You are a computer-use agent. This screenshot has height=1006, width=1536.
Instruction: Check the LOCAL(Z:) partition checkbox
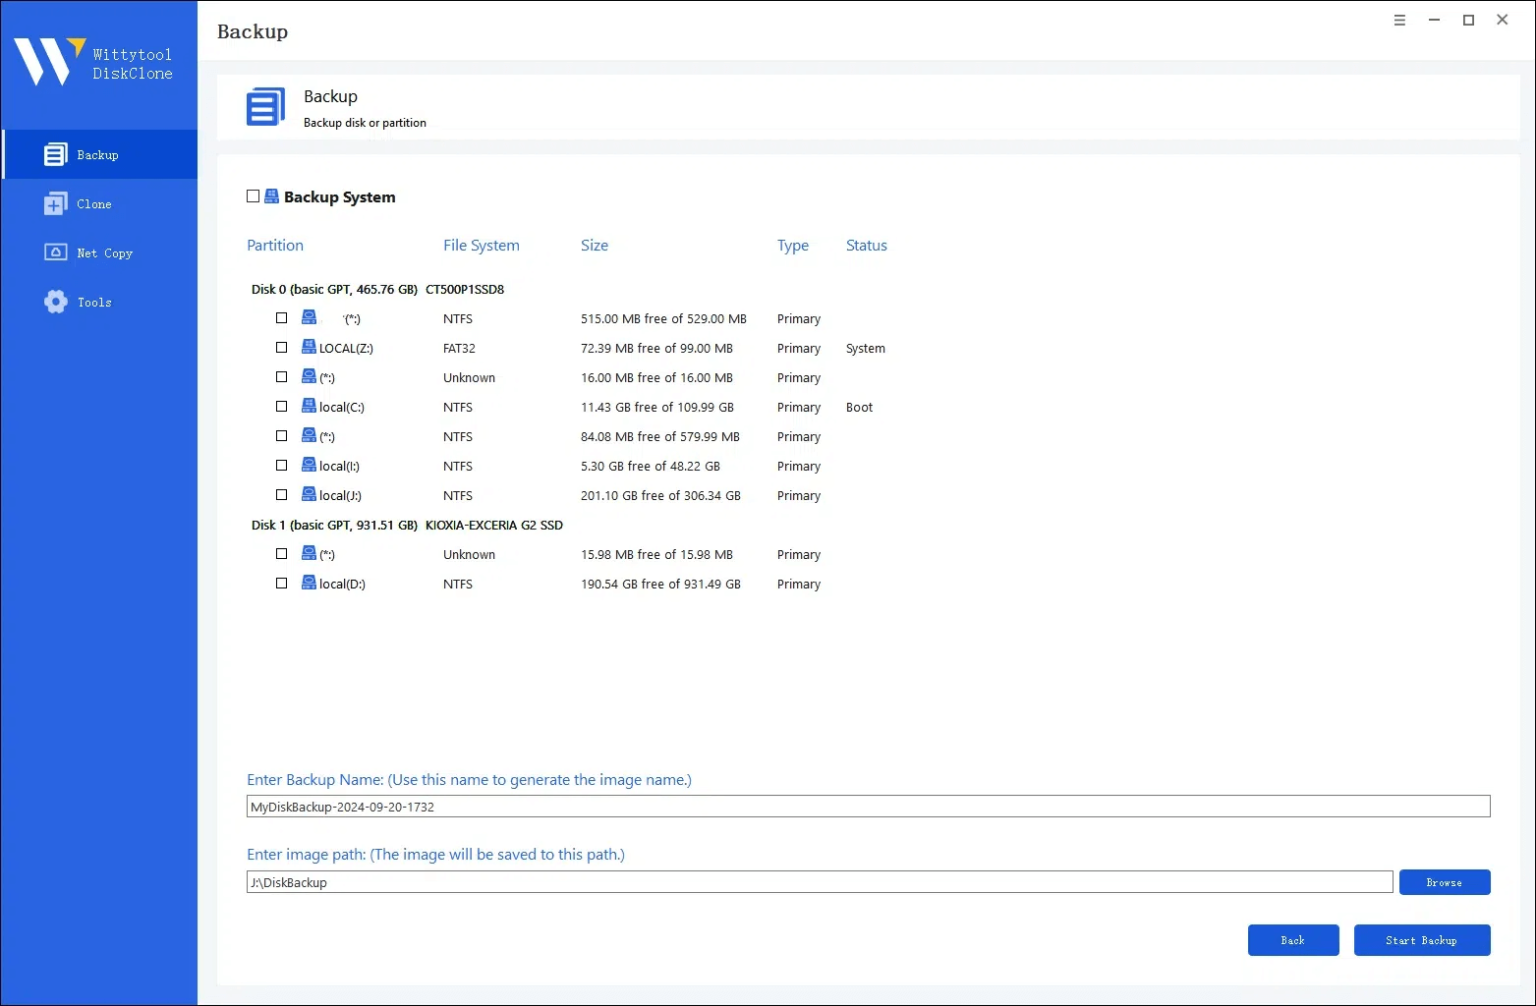click(x=282, y=348)
